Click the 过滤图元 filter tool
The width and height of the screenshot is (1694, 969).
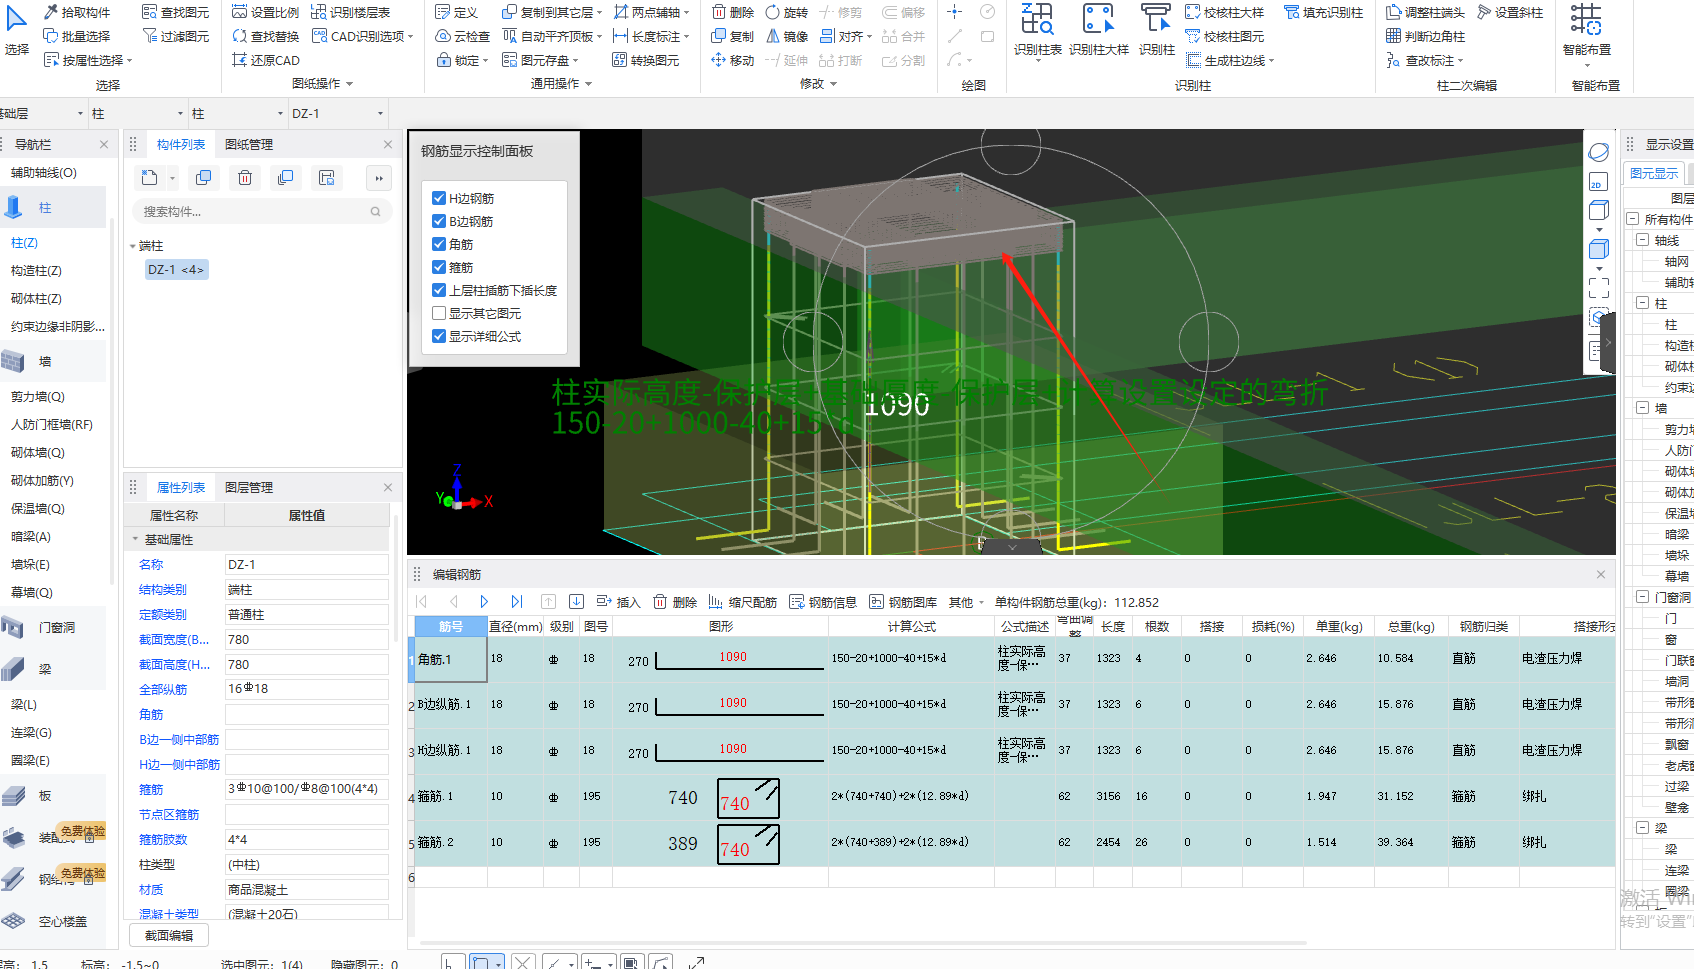tap(176, 36)
